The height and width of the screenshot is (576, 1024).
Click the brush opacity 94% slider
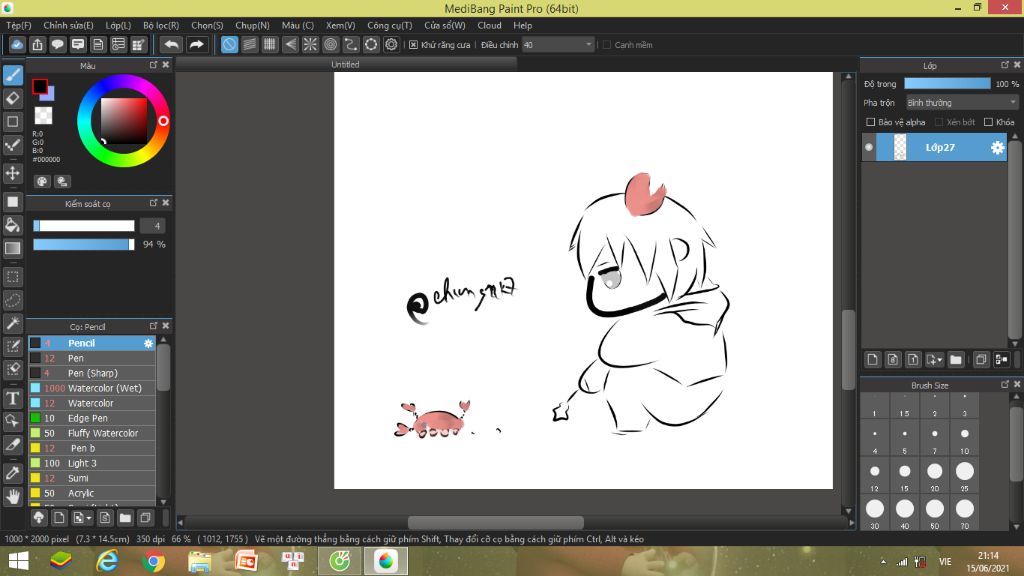(84, 244)
